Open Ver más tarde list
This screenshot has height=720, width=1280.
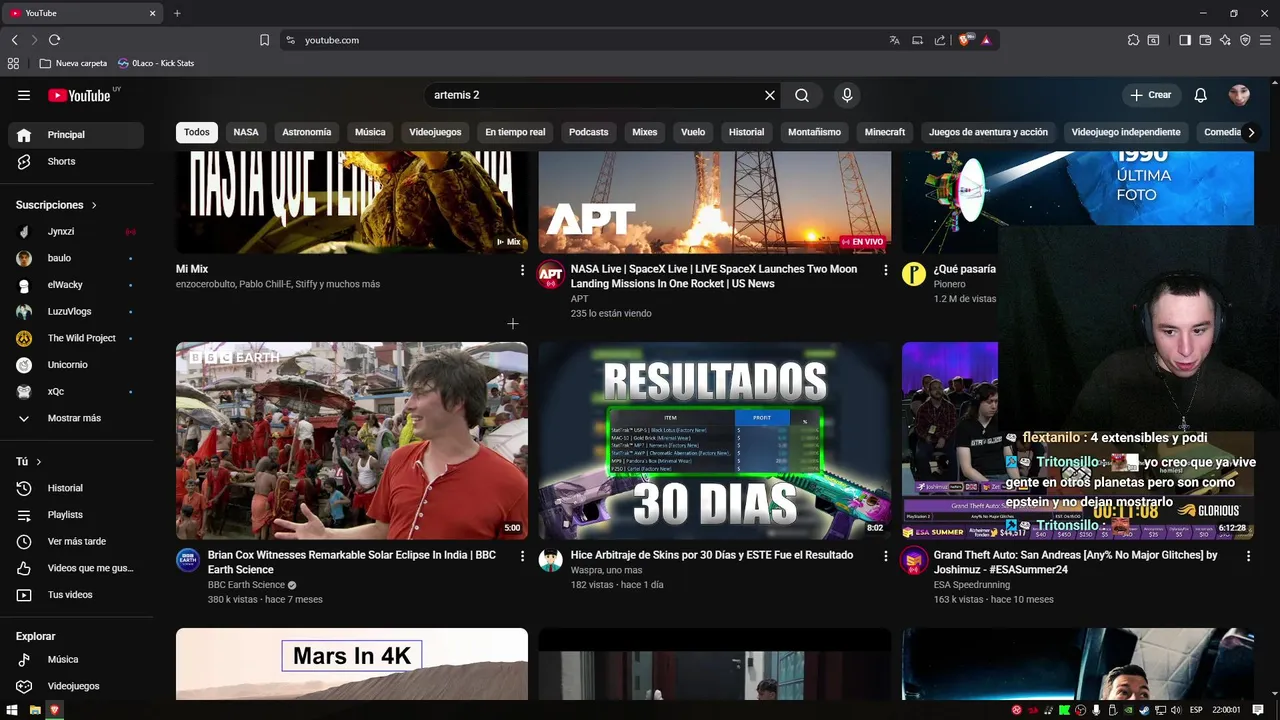[76, 541]
